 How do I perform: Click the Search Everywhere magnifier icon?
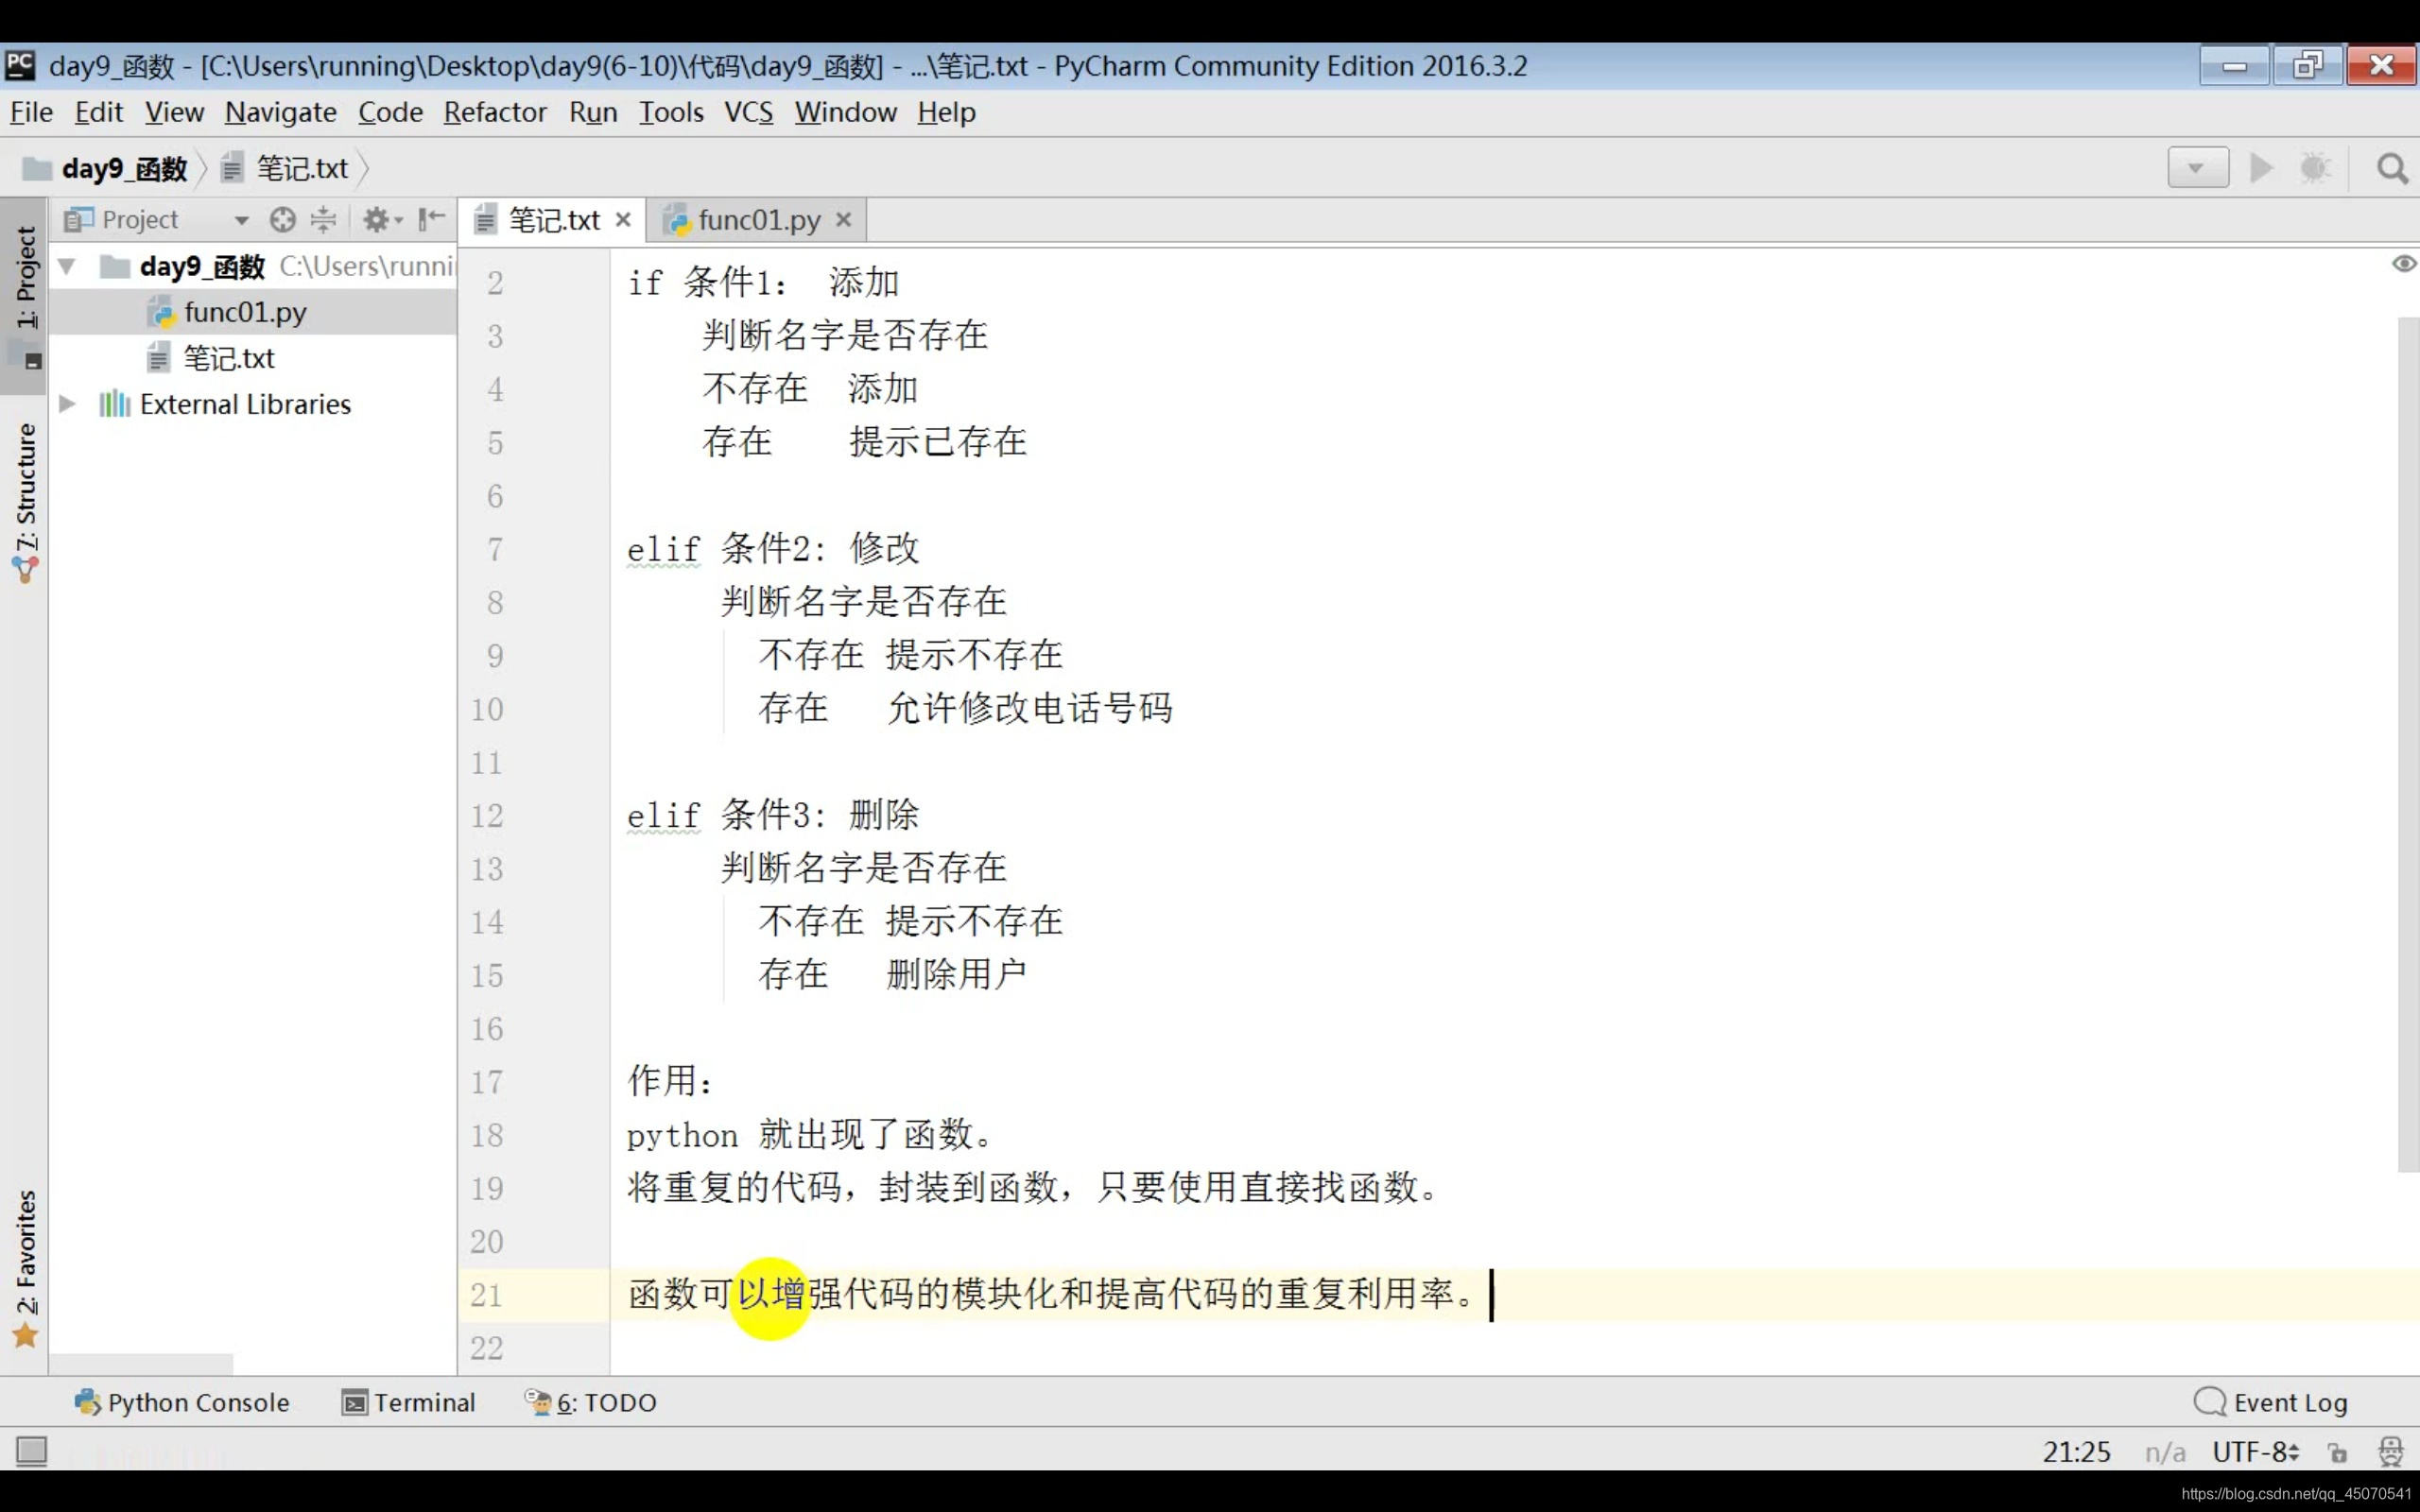[x=2391, y=168]
